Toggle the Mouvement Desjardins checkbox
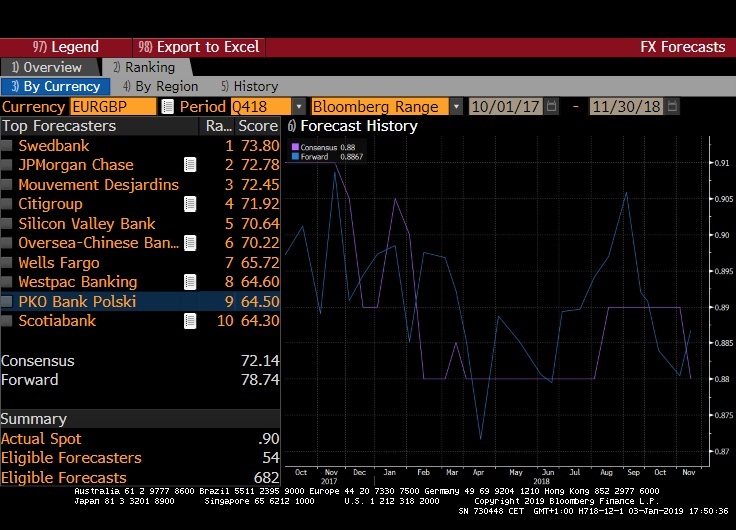This screenshot has width=736, height=530. coord(8,185)
